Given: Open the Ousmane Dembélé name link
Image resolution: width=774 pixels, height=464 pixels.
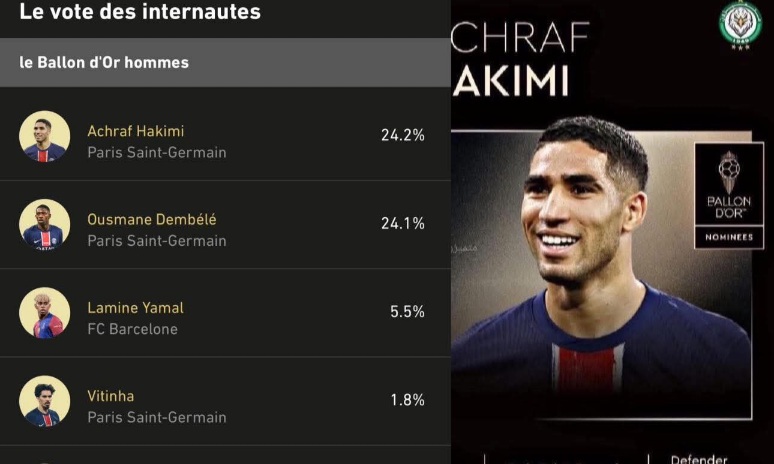Looking at the screenshot, I should (152, 219).
